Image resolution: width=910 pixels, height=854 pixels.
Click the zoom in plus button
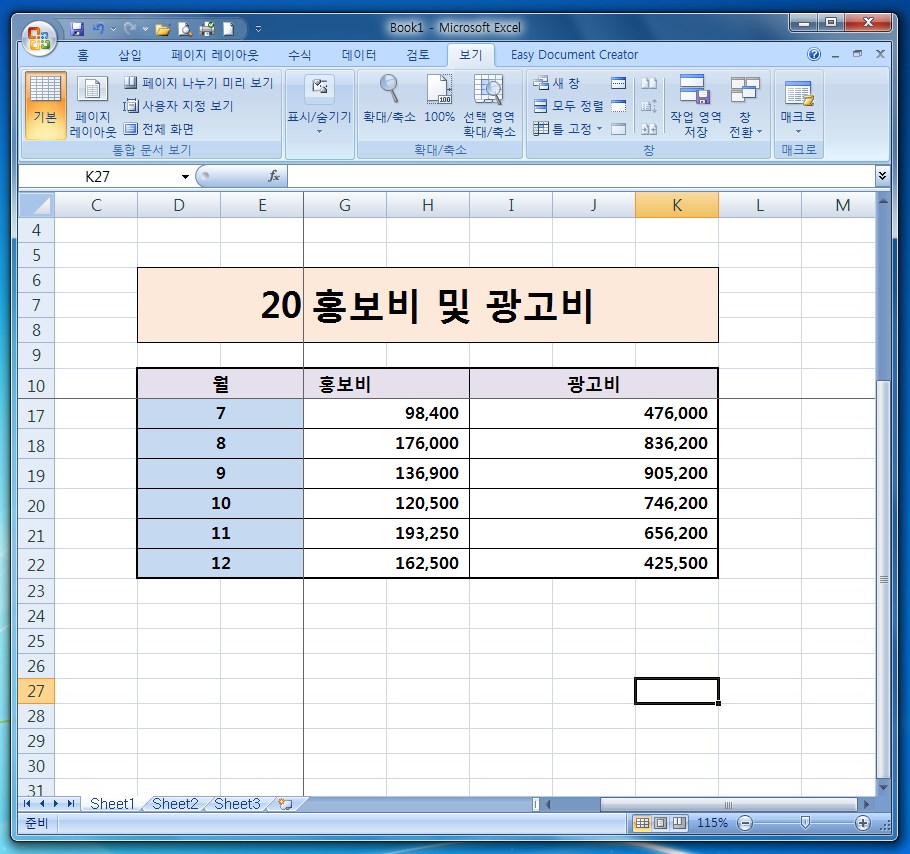(x=862, y=823)
